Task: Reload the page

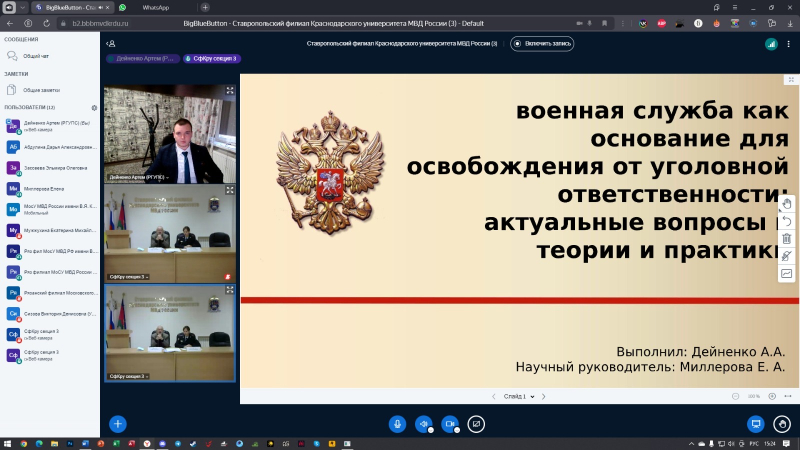Action: point(46,23)
